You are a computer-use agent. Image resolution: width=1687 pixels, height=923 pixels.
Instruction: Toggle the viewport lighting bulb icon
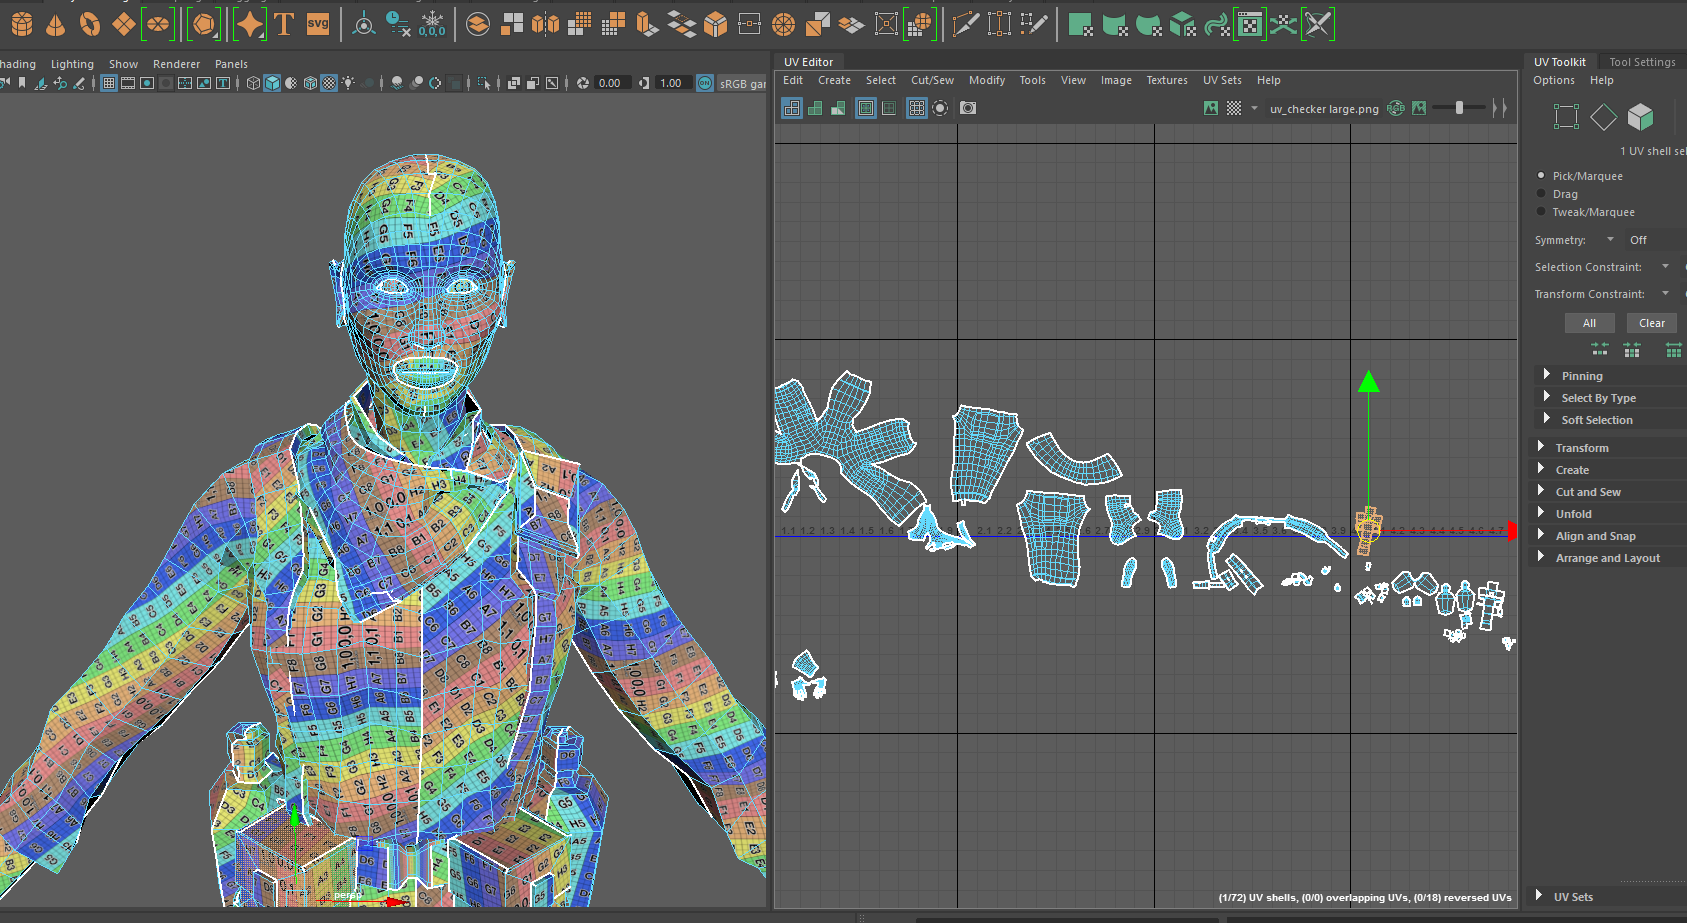pos(348,83)
